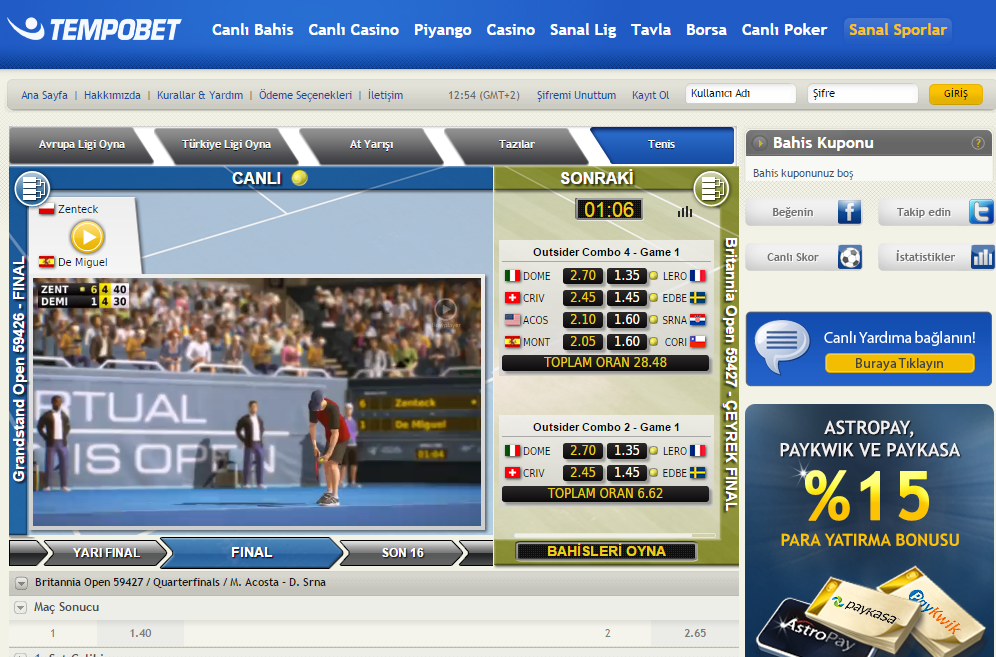Select MONT 2.05 odds
The width and height of the screenshot is (996, 657).
[582, 342]
